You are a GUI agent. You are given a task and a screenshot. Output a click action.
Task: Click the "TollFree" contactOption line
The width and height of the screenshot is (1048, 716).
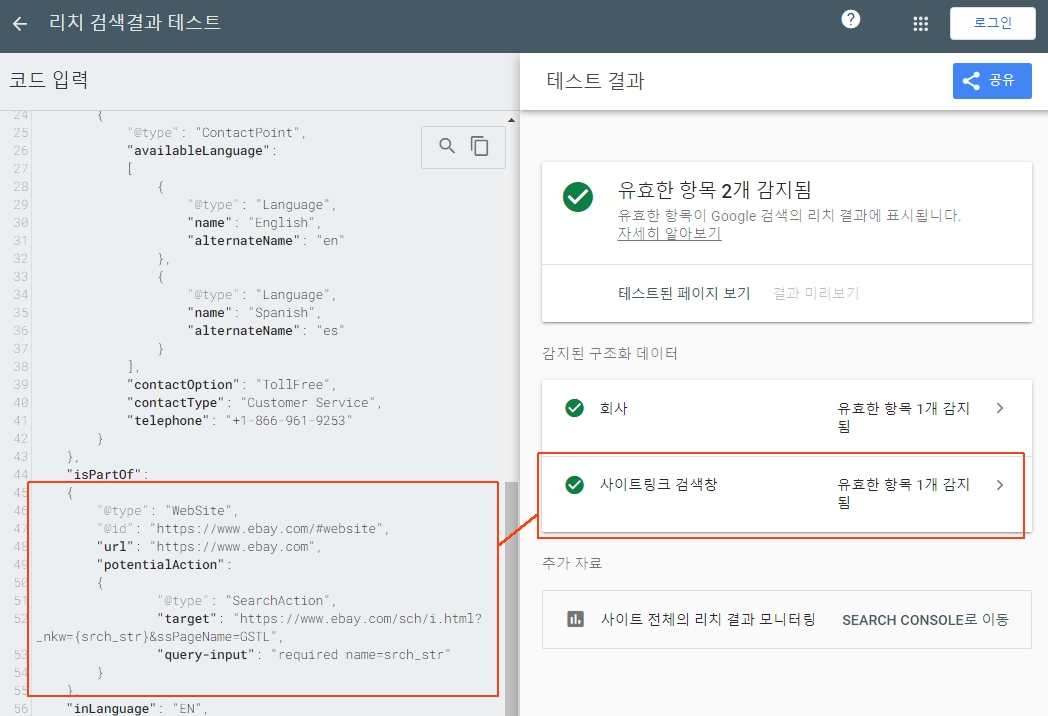point(232,384)
